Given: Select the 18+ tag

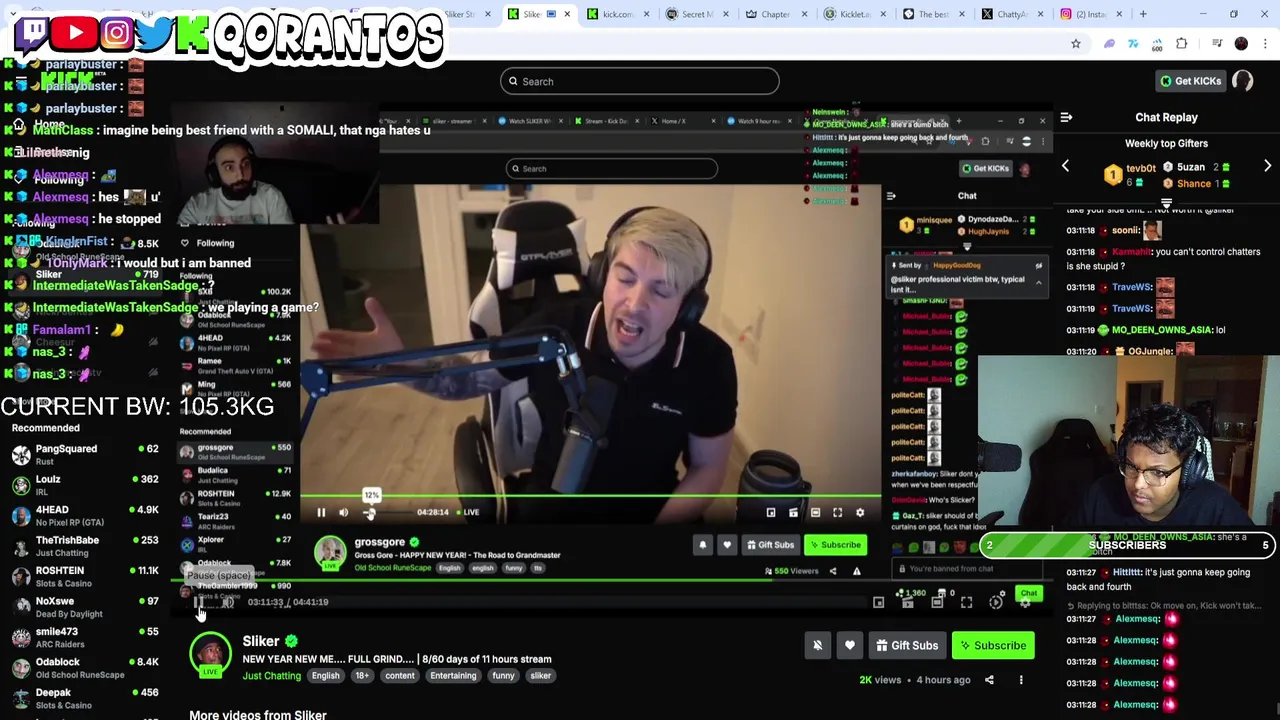Looking at the screenshot, I should (362, 676).
